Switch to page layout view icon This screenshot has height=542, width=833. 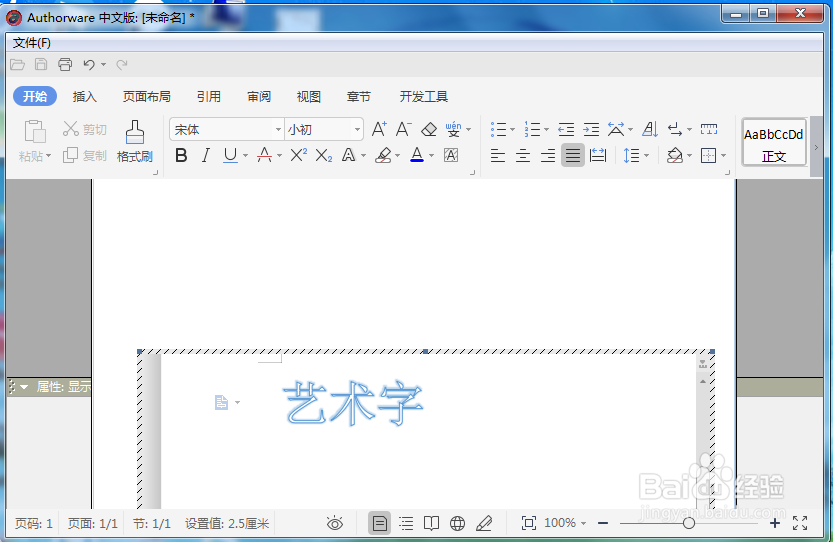coord(379,523)
